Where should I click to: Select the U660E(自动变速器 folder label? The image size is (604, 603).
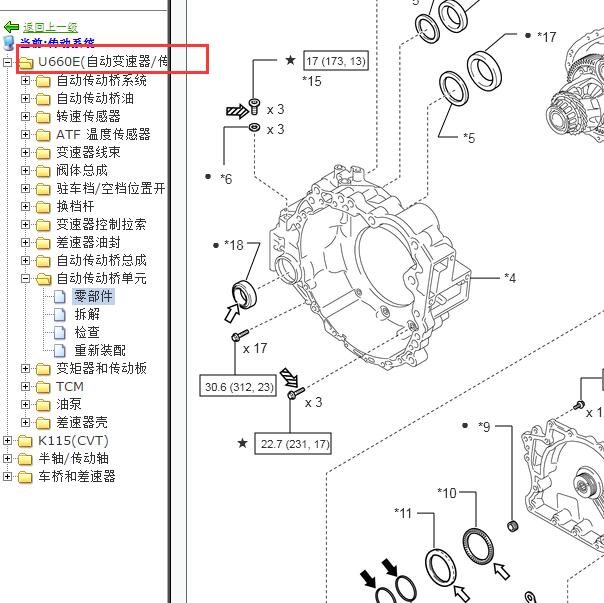click(103, 62)
